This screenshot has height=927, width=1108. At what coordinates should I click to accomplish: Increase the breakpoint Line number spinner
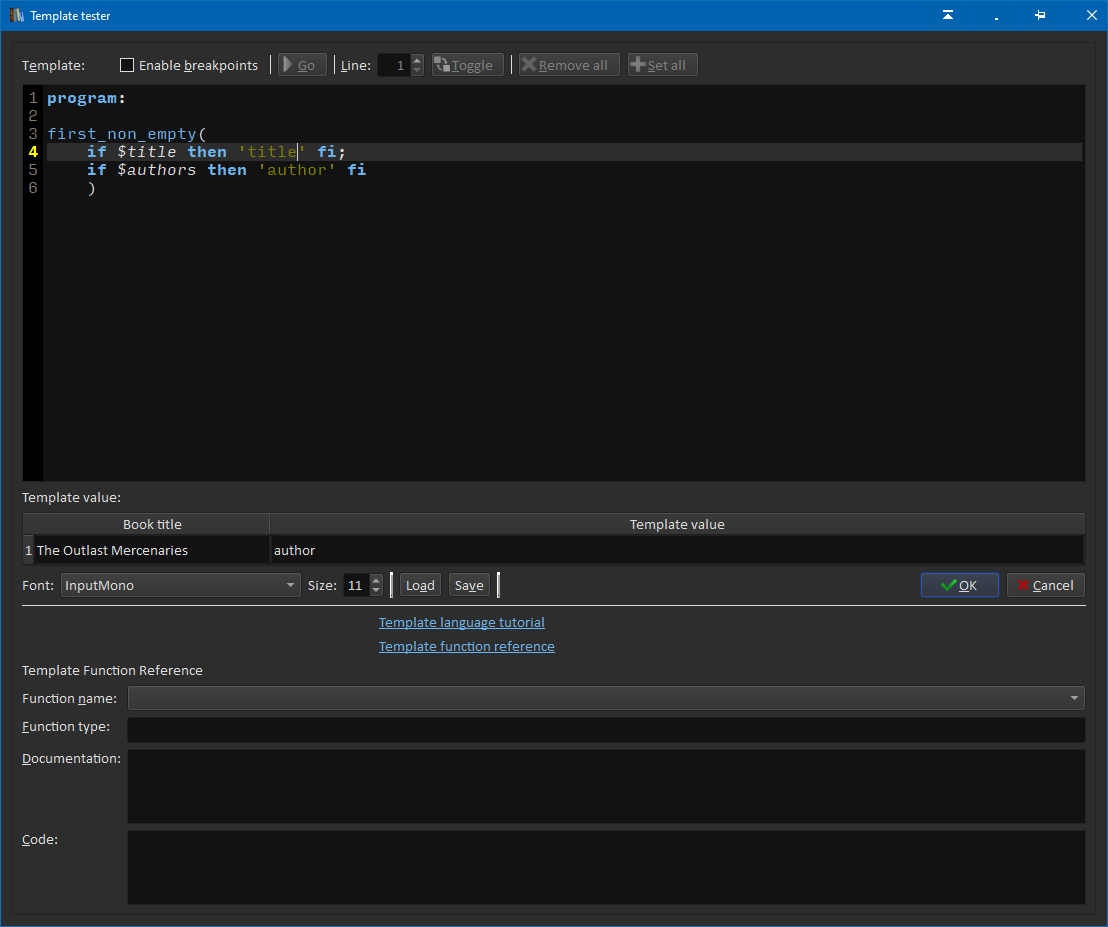[x=417, y=60]
